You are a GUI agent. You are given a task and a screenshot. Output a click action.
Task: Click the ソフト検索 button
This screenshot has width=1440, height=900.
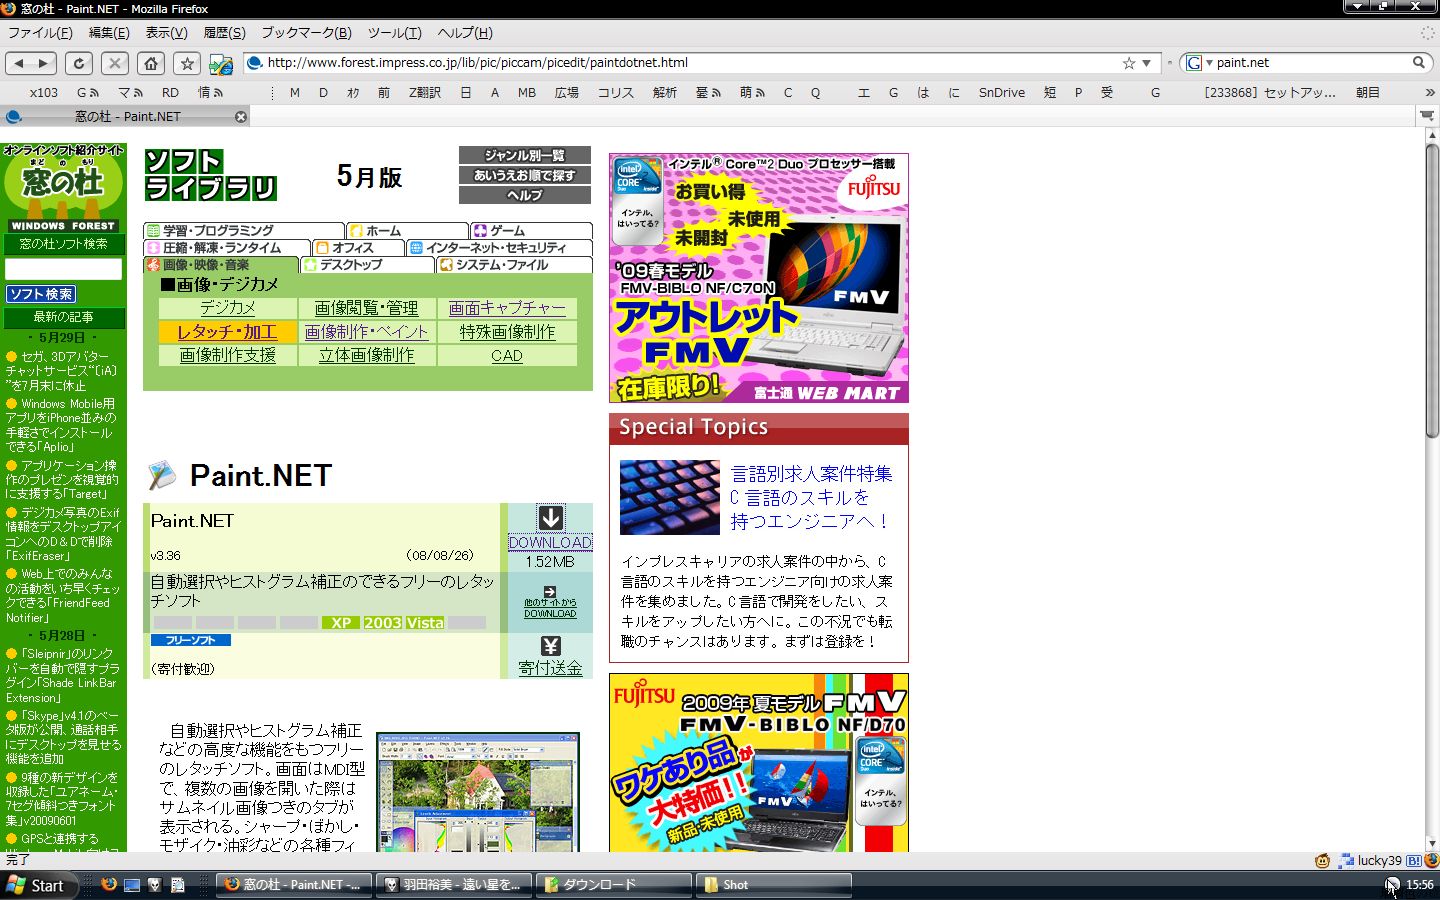(x=41, y=294)
